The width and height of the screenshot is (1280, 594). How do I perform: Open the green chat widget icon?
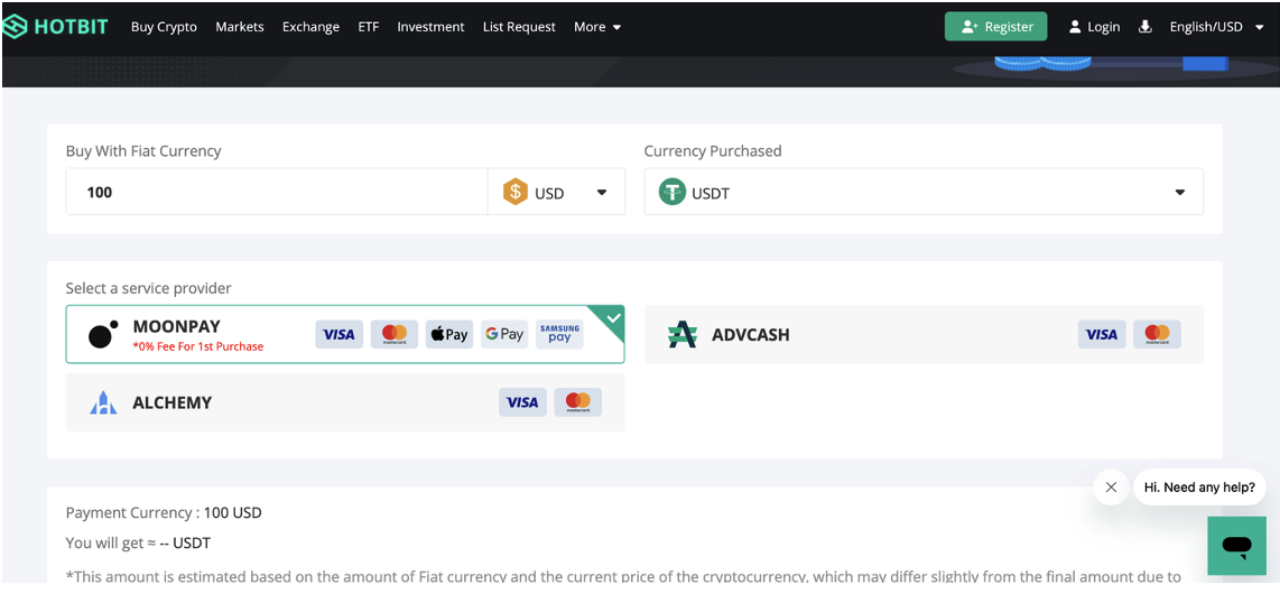click(x=1236, y=546)
